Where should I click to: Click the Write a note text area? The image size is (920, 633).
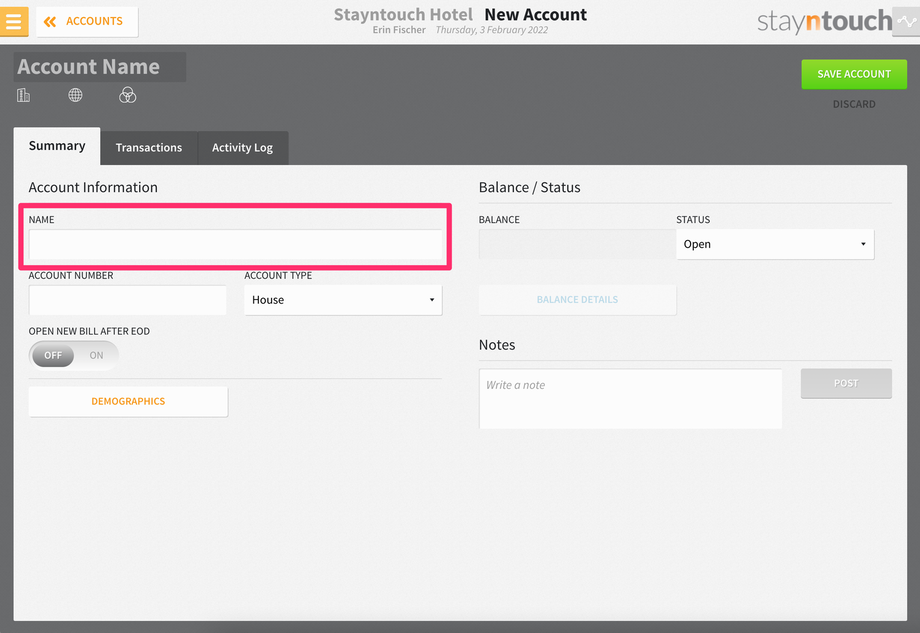tap(630, 399)
